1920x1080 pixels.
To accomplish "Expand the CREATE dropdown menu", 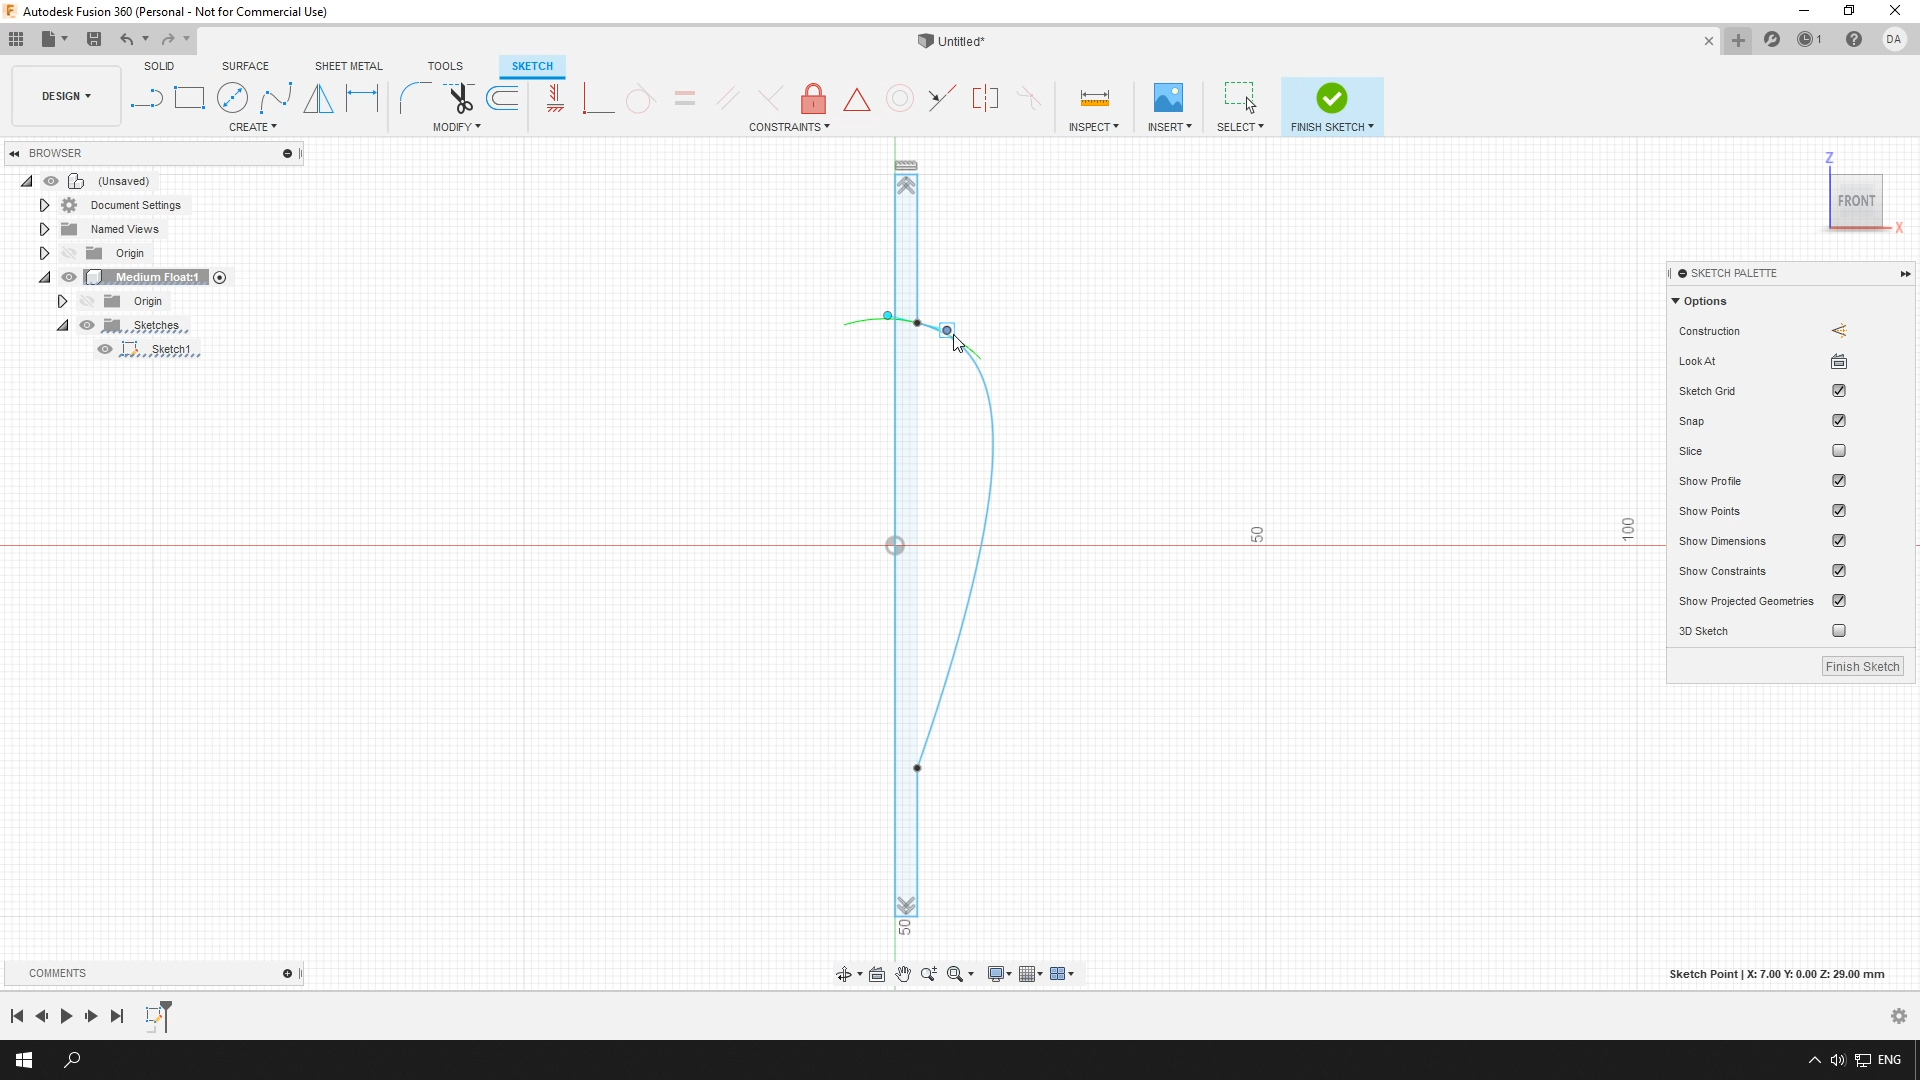I will click(x=252, y=127).
